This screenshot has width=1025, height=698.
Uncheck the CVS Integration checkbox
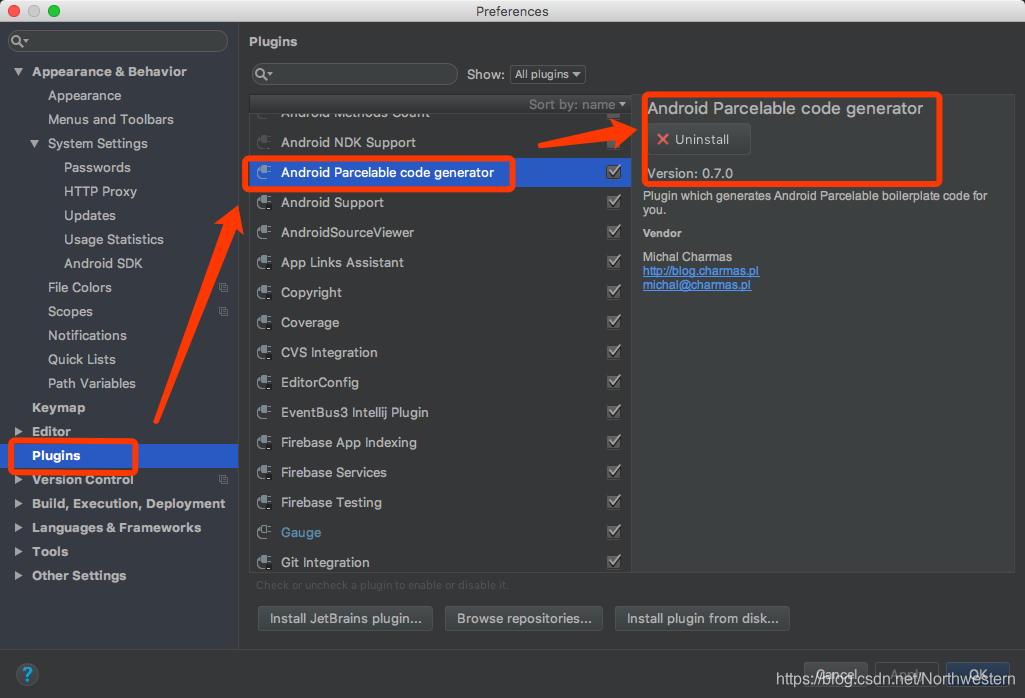(614, 352)
